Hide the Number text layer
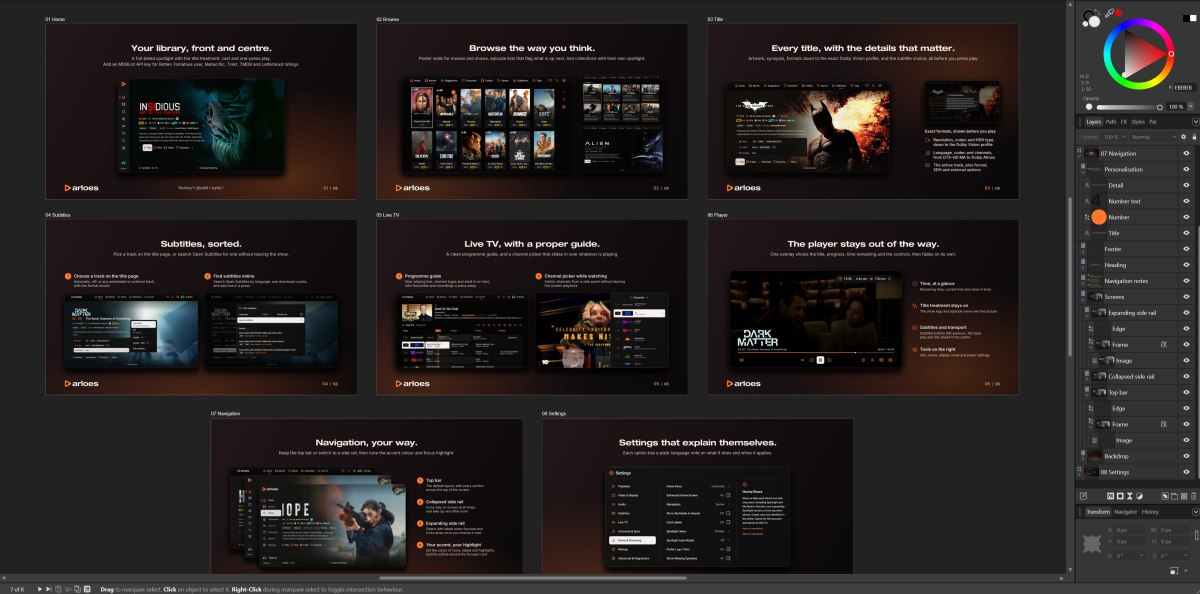Viewport: 1200px width, 594px height. click(x=1186, y=201)
